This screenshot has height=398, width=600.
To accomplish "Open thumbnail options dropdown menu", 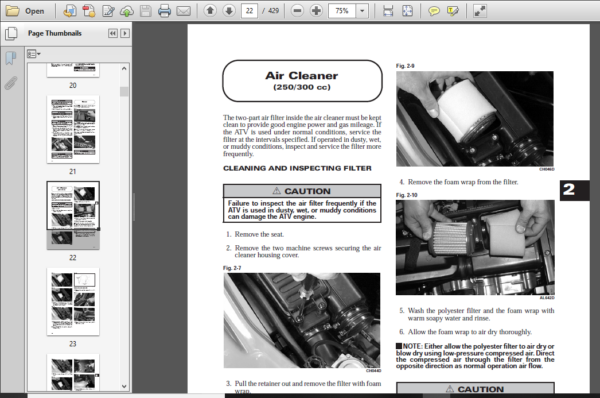I will coord(34,54).
